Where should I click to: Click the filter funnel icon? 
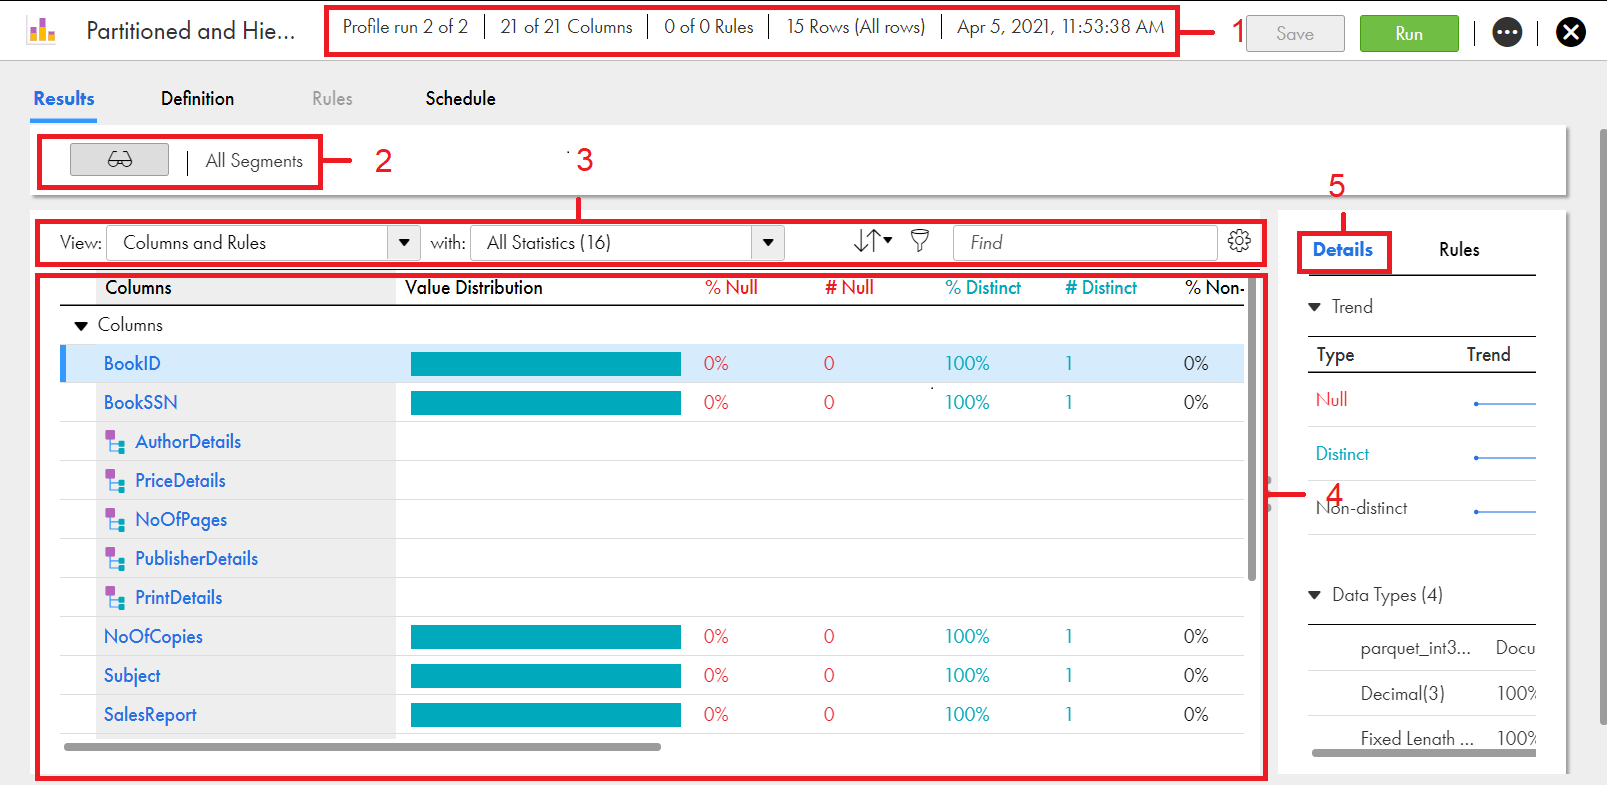pyautogui.click(x=919, y=241)
